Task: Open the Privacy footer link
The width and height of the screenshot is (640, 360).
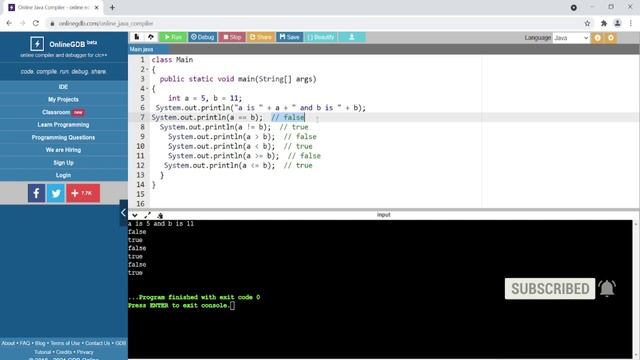Action: coord(85,352)
